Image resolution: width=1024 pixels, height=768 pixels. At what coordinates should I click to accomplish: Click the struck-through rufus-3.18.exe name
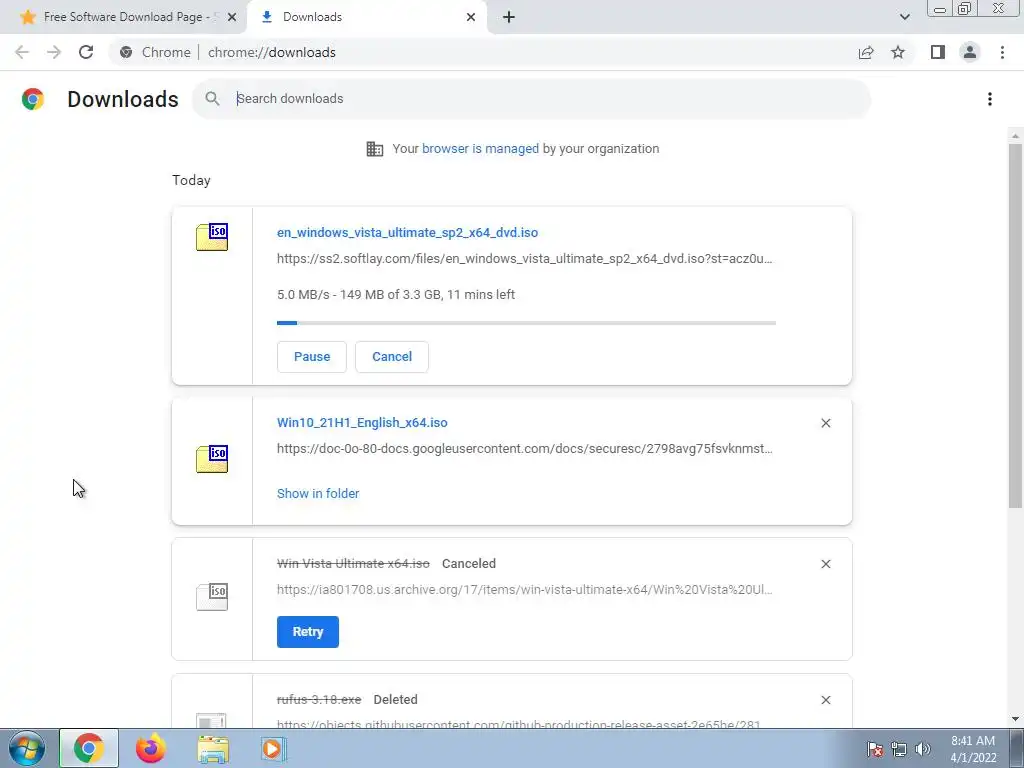(319, 699)
